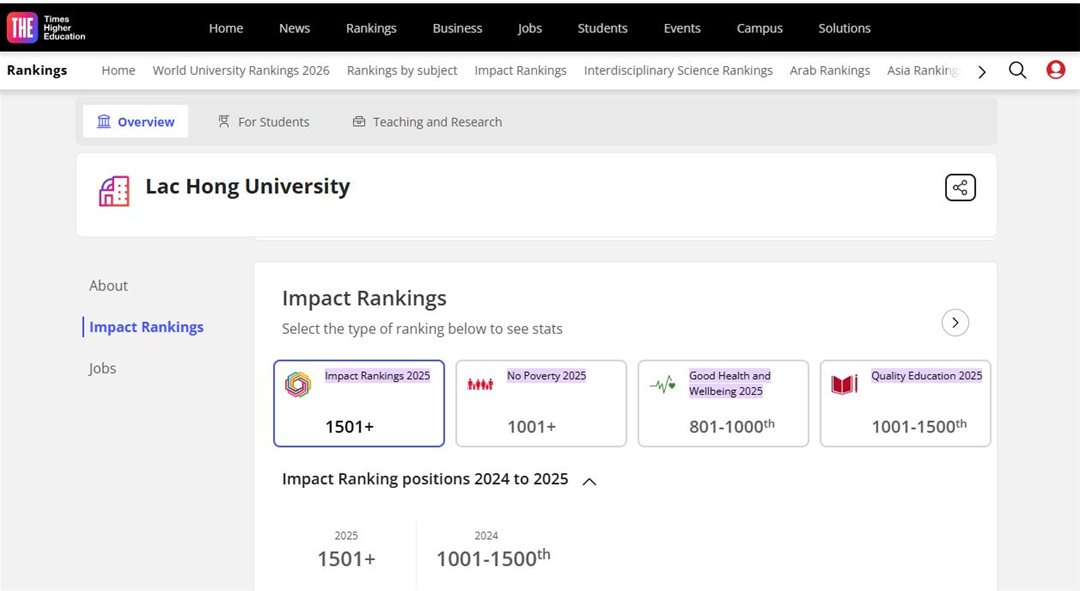Screen dimensions: 1080x591
Task: Click 'Select the type of ranking' text
Action: pyautogui.click(x=422, y=329)
